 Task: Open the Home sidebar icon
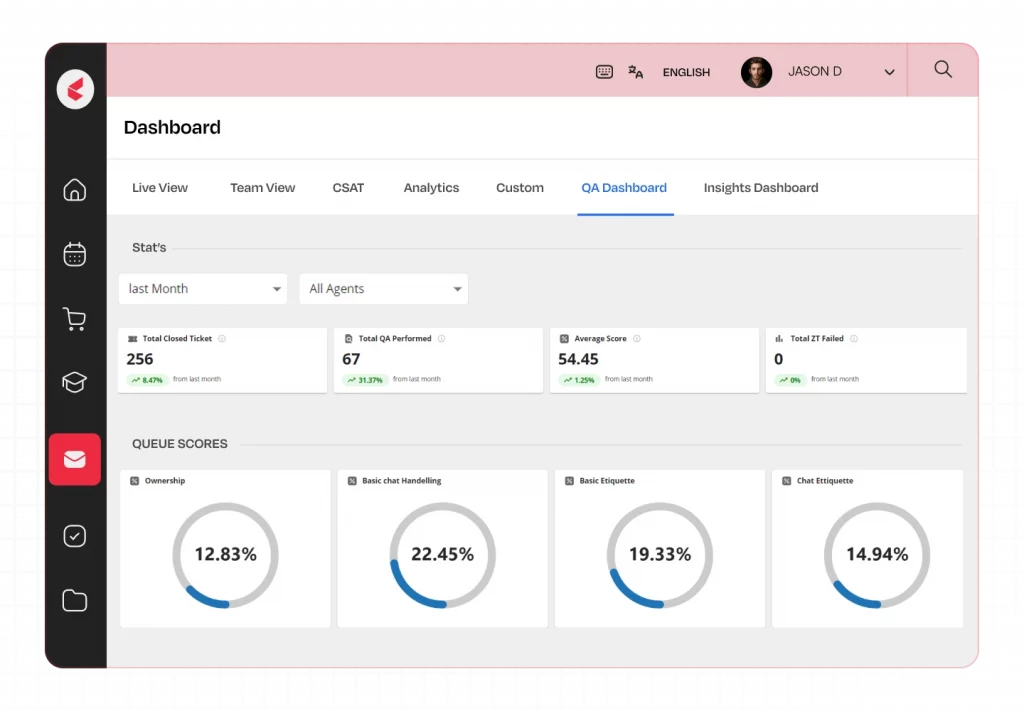[74, 190]
